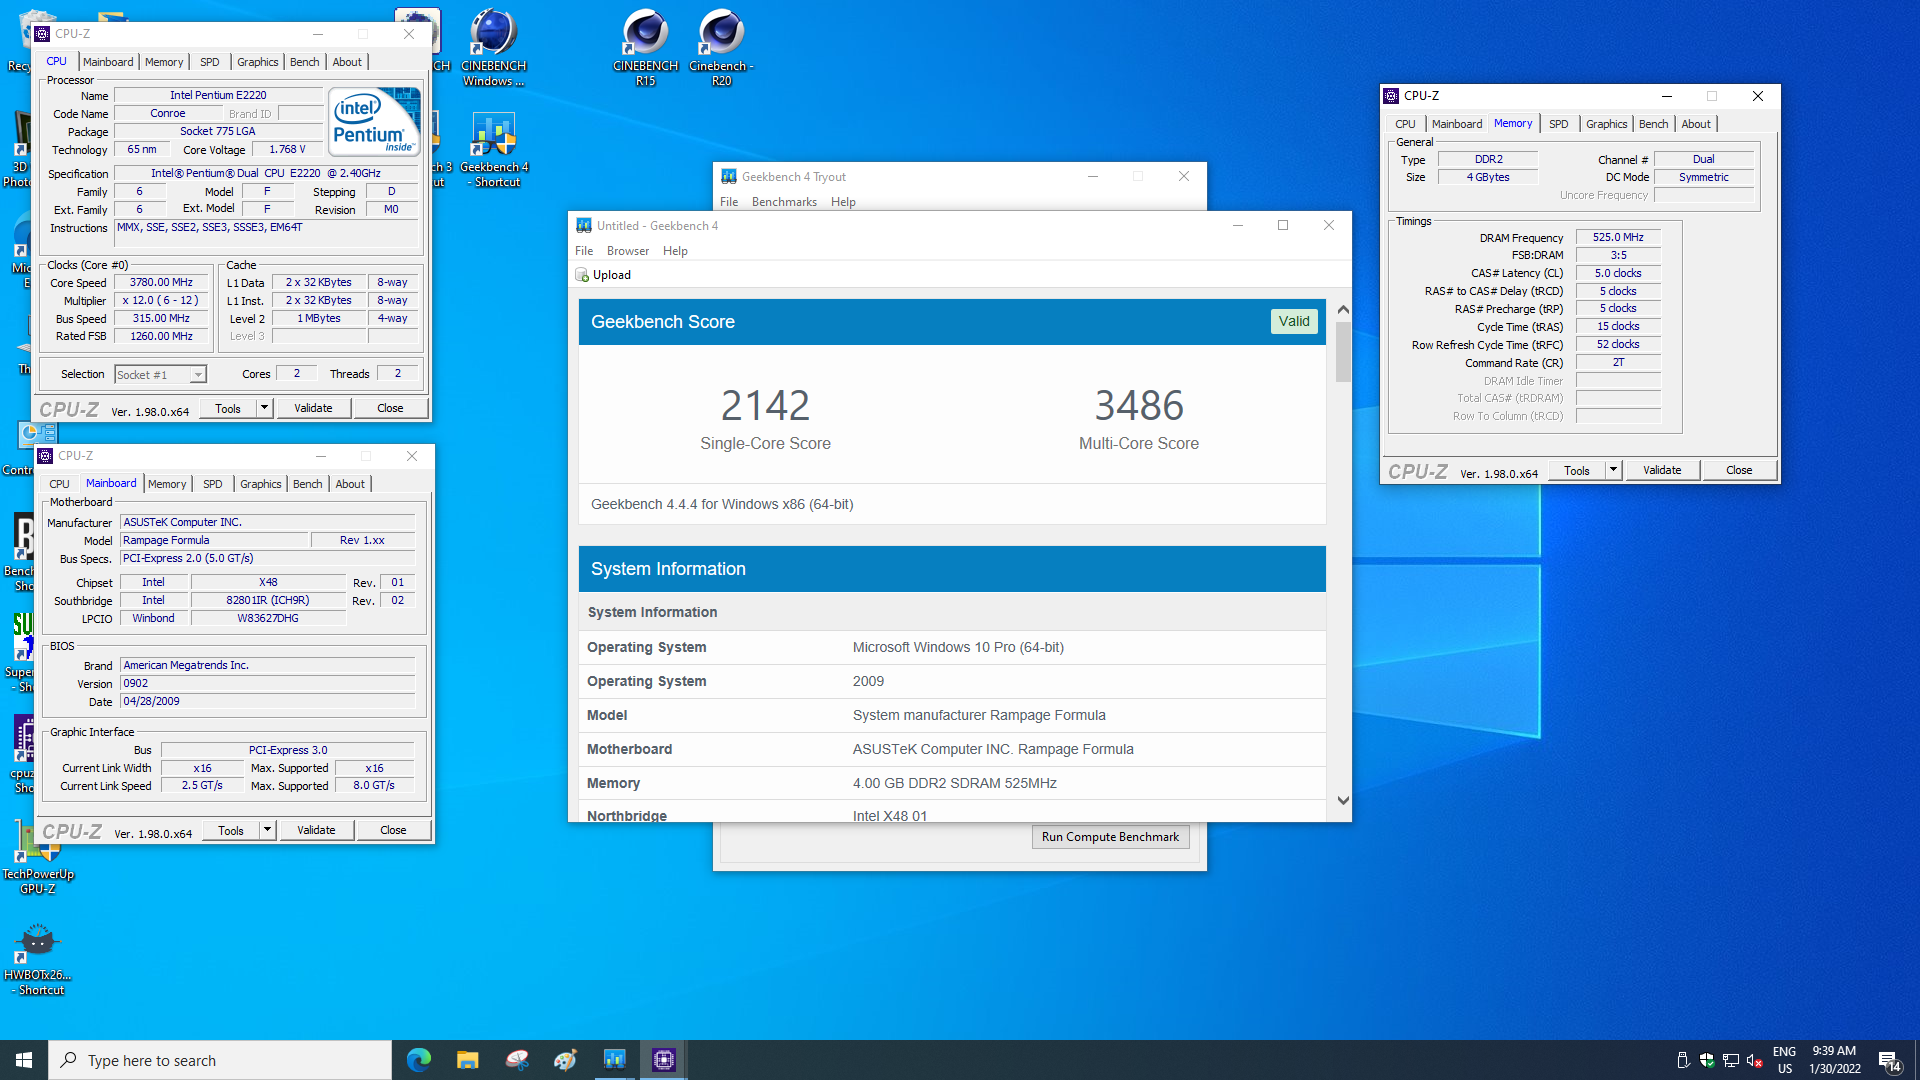Expand Tools dropdown arrow in Mainboard window
The width and height of the screenshot is (1920, 1080).
pyautogui.click(x=268, y=830)
